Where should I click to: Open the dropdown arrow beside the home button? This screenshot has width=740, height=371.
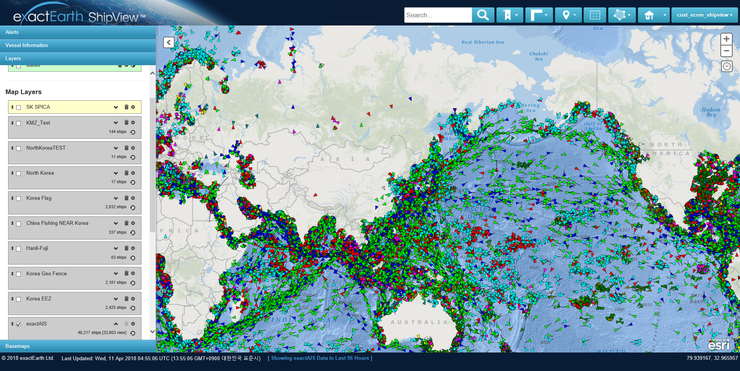664,15
